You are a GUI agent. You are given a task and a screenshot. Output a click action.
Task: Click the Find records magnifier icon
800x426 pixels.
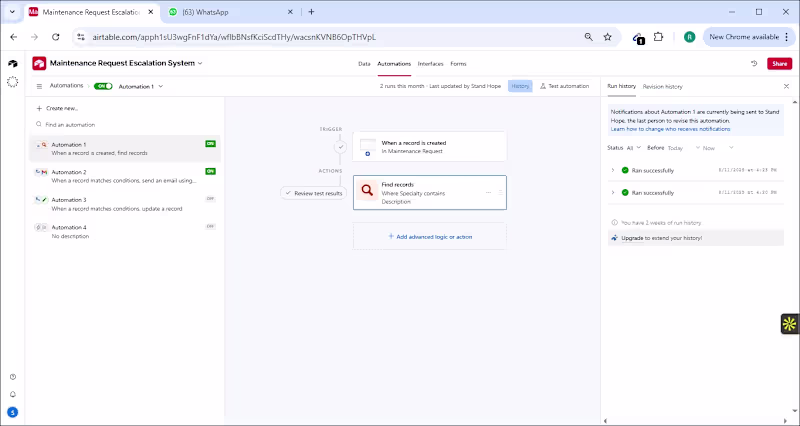367,191
